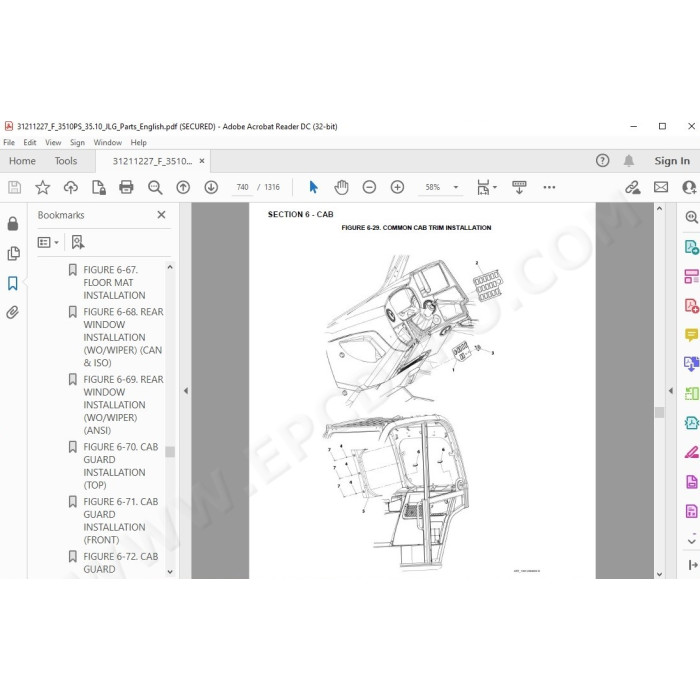
Task: Open the File menu
Action: tap(9, 142)
